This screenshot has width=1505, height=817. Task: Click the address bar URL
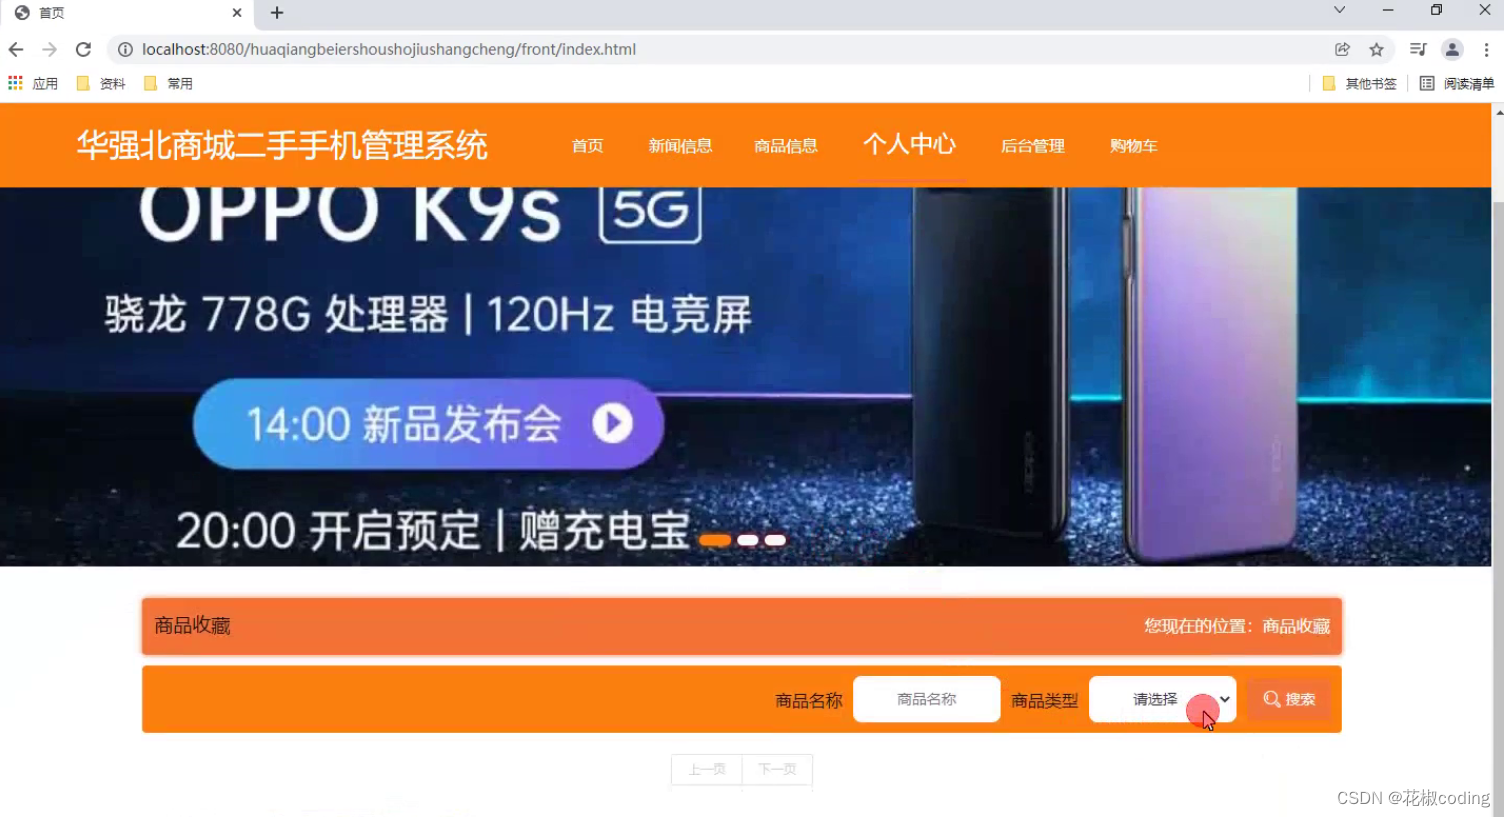(389, 49)
